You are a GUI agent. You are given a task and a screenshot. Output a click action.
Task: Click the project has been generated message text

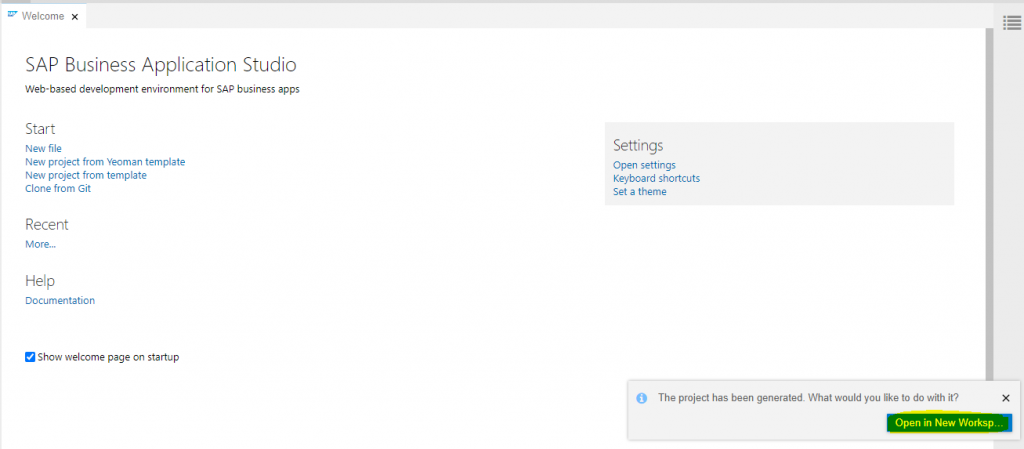click(808, 397)
